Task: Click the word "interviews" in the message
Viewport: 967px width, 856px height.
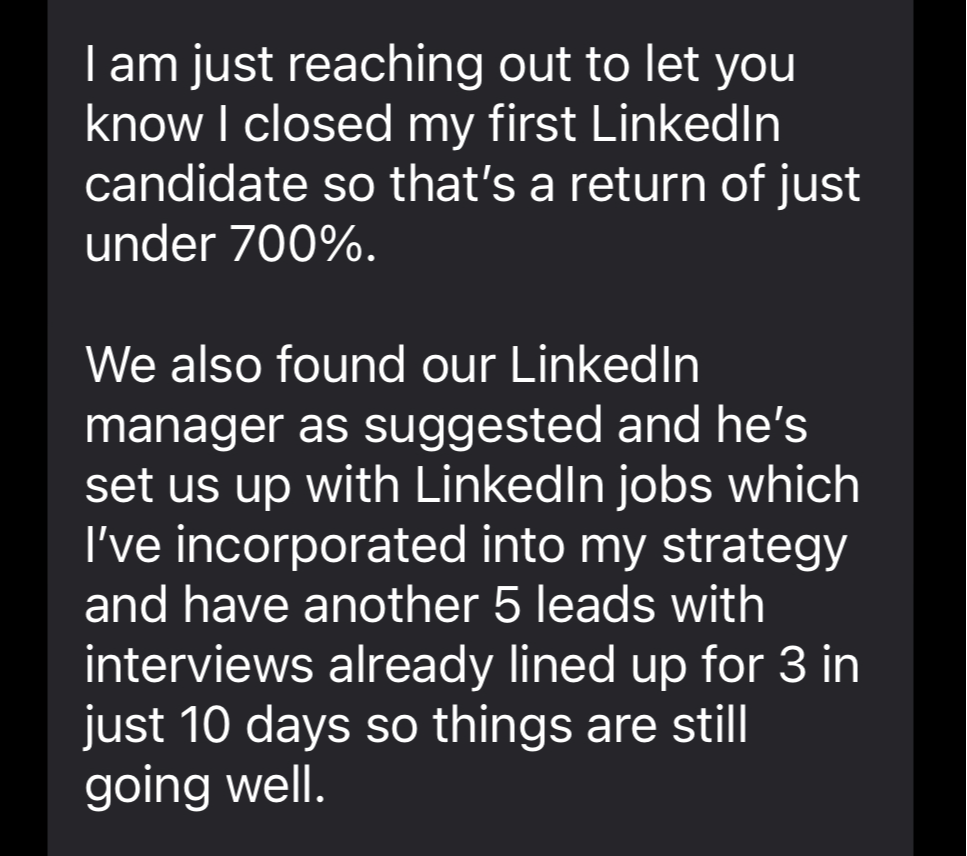Action: pyautogui.click(x=199, y=665)
